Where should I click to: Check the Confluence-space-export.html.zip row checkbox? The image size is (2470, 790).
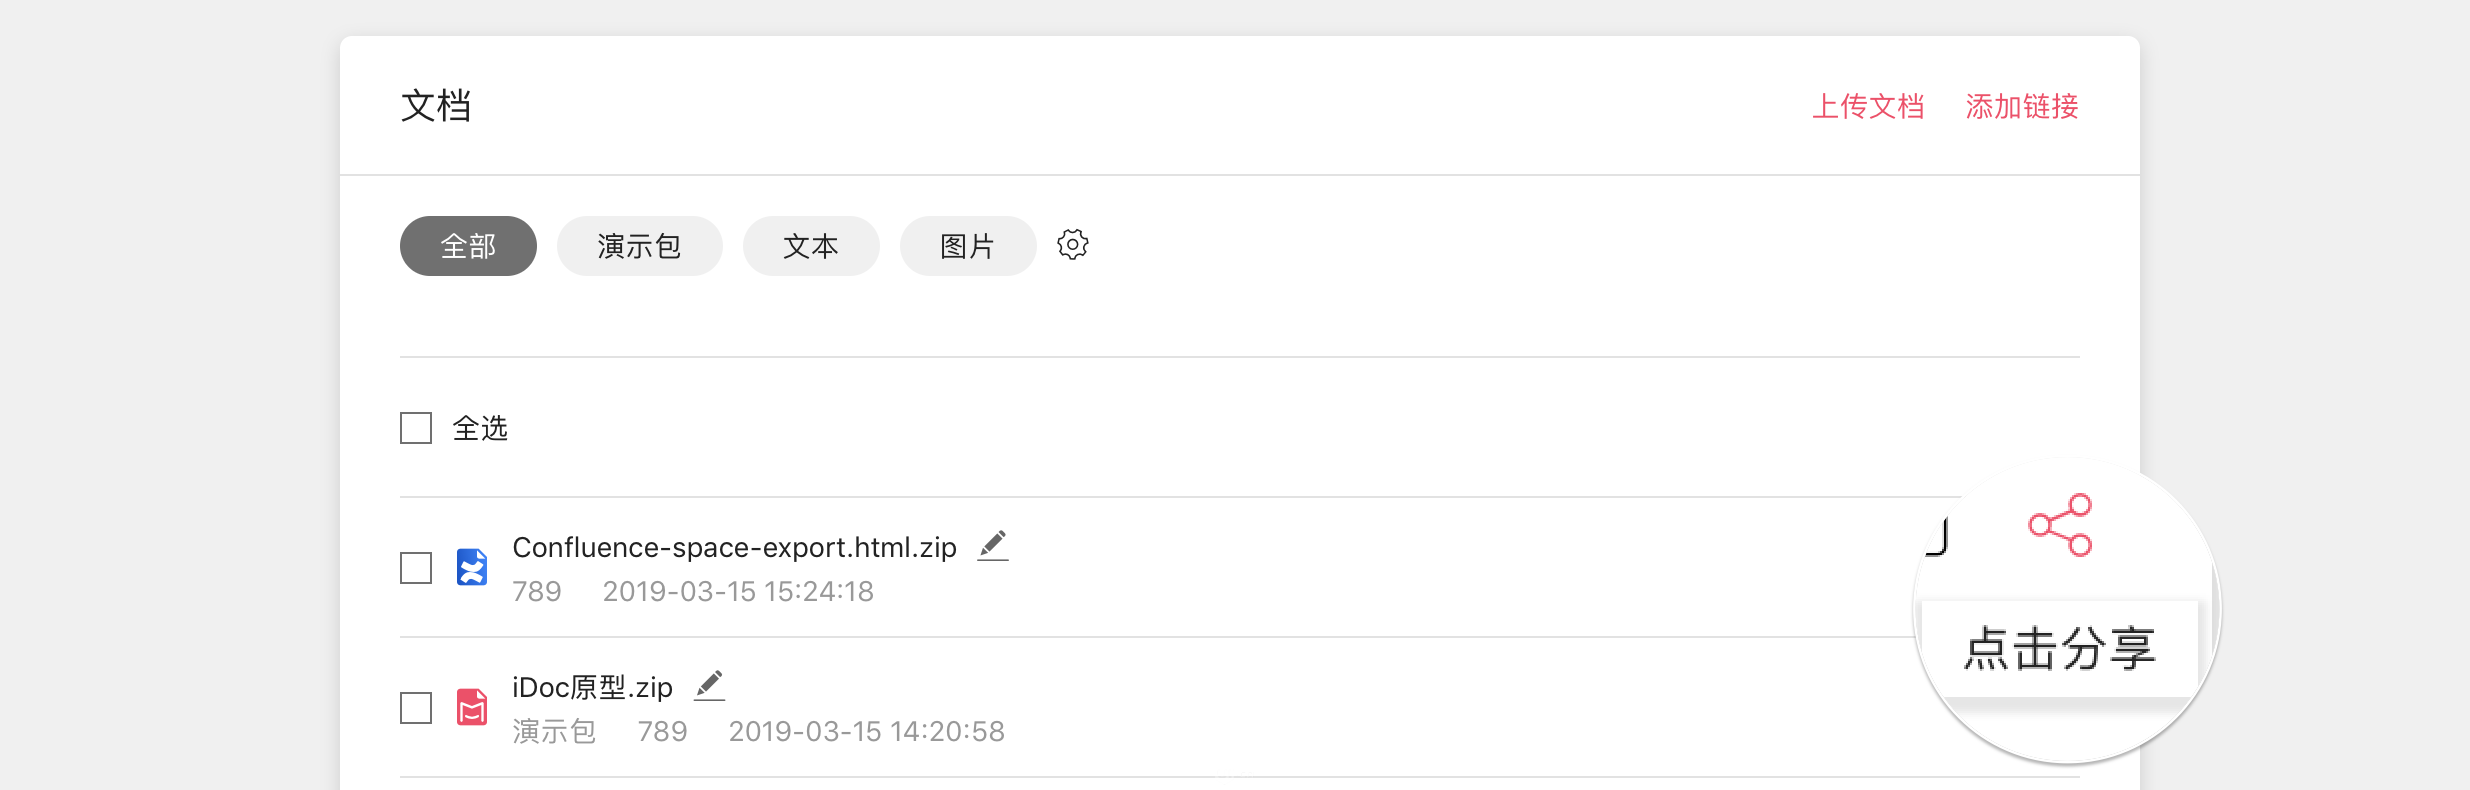(416, 568)
